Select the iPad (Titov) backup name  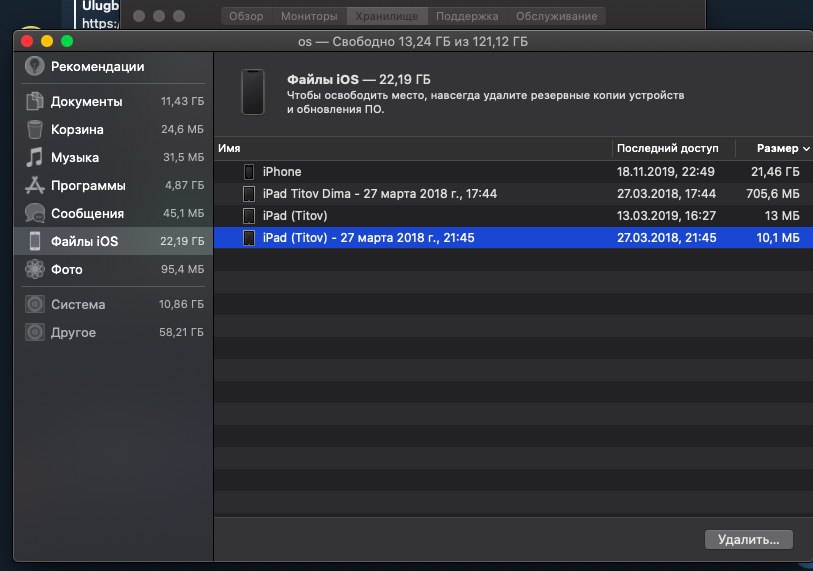pos(295,216)
